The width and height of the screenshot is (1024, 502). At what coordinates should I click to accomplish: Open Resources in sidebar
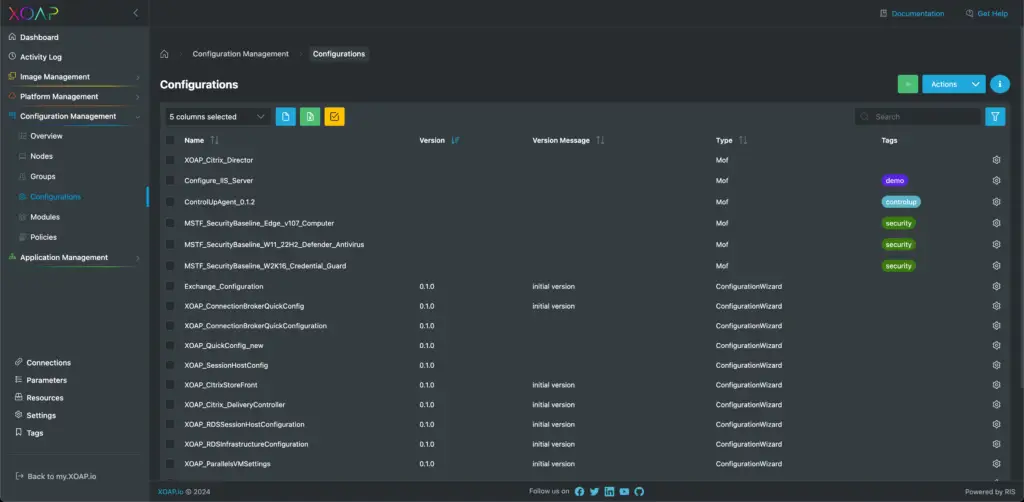[45, 398]
